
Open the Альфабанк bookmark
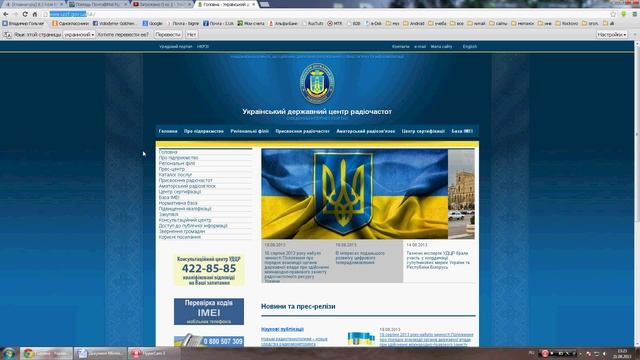coord(283,24)
